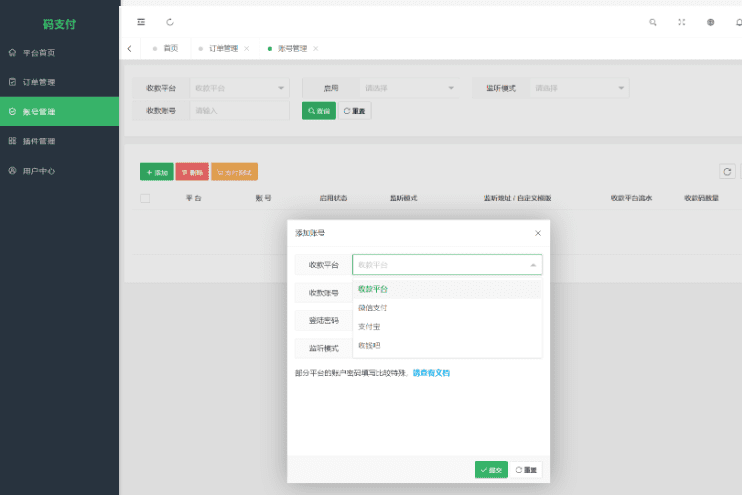Open the 启用 filter dropdown
The height and width of the screenshot is (495, 742).
click(409, 88)
